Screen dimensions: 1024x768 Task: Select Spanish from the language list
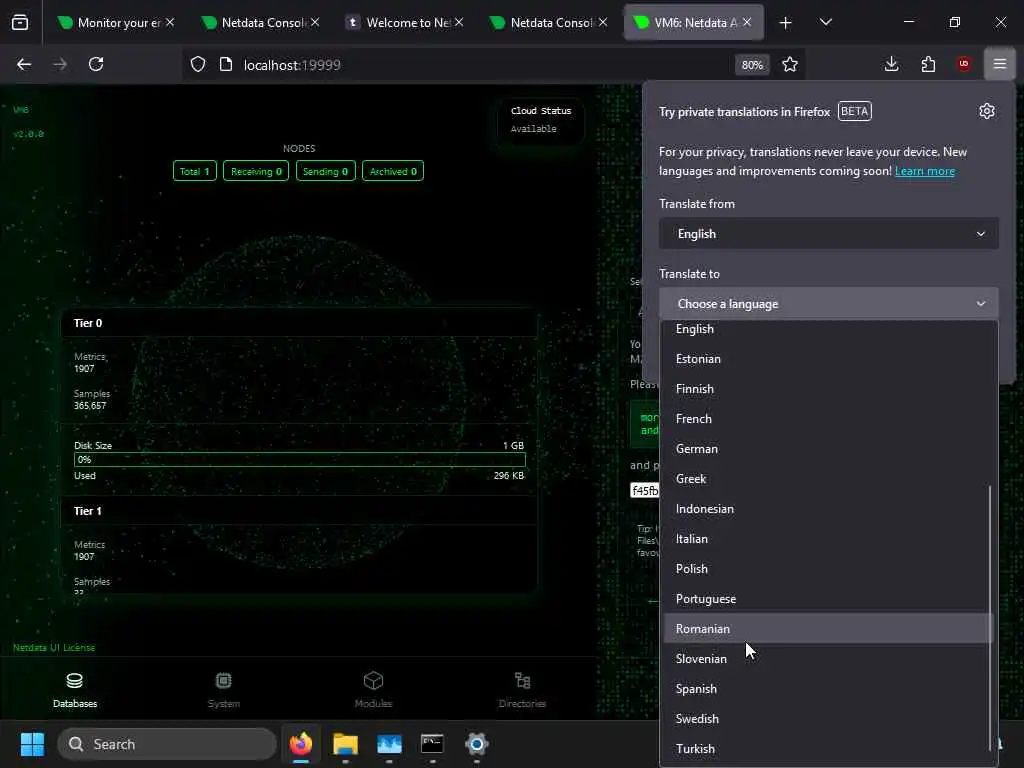[826, 689]
